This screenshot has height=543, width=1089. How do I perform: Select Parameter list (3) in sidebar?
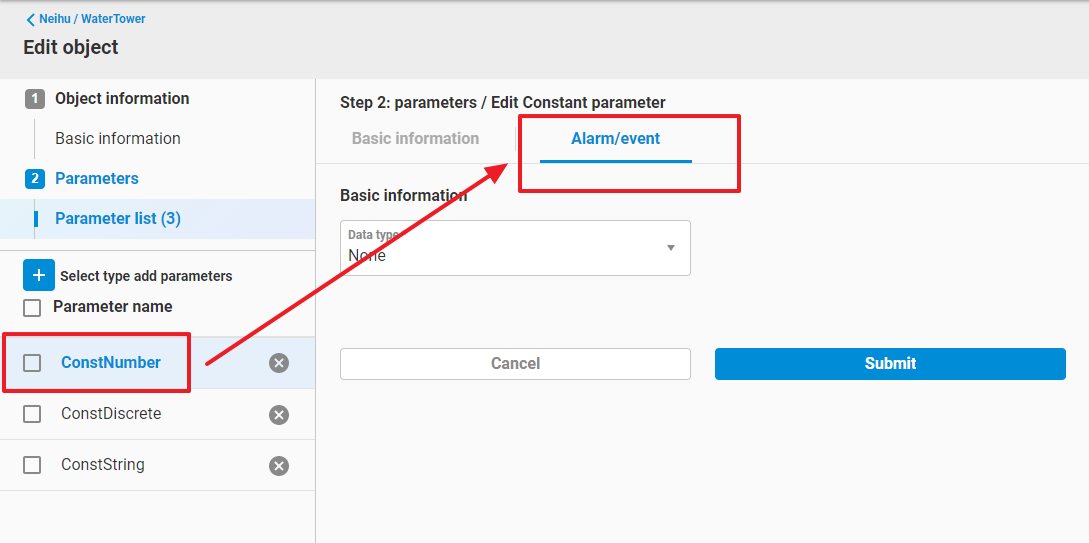tap(118, 219)
